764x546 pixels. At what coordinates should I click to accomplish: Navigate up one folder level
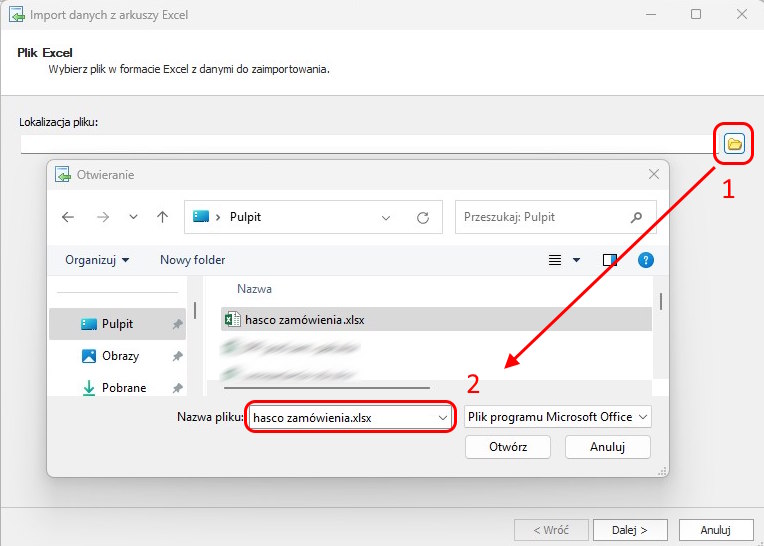point(162,217)
